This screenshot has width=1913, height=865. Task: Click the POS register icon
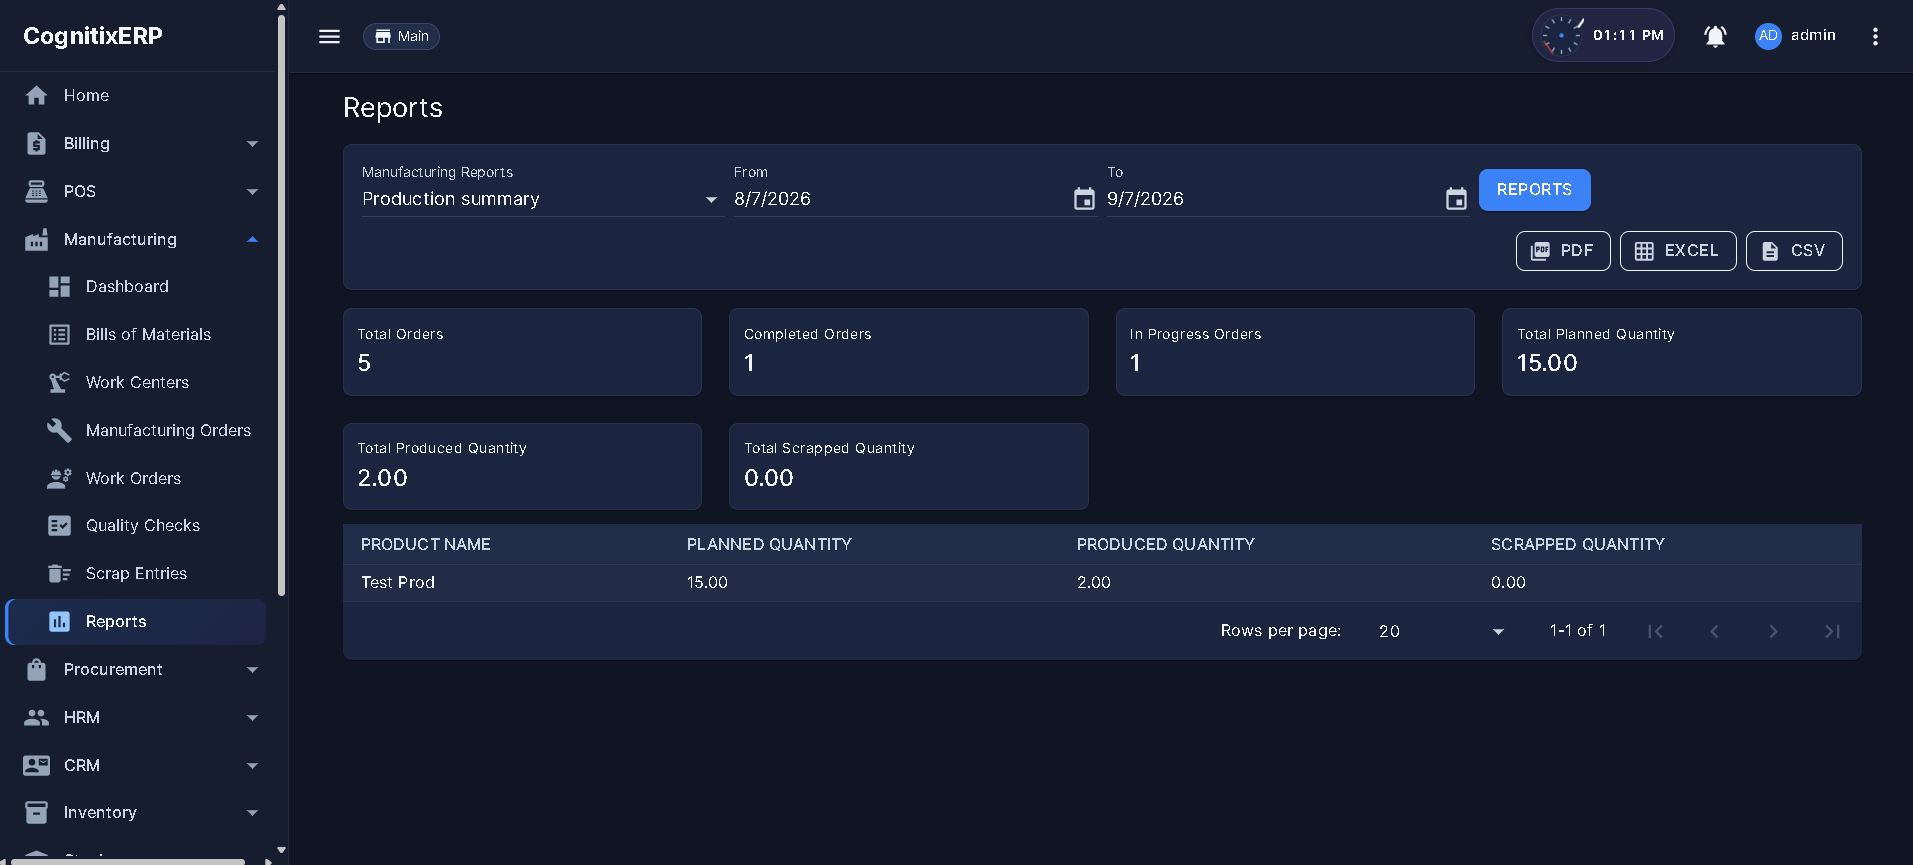coord(37,191)
